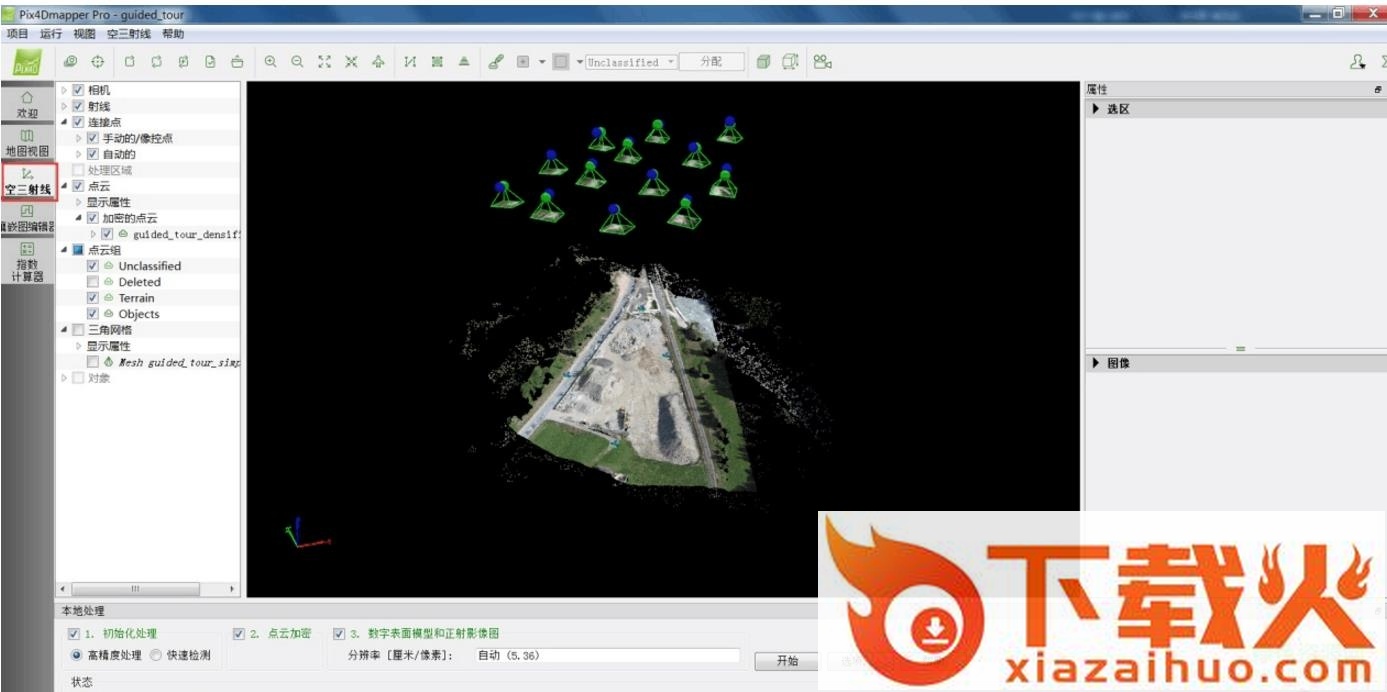Select the 快速检测 radio button
1387x692 pixels.
point(156,656)
